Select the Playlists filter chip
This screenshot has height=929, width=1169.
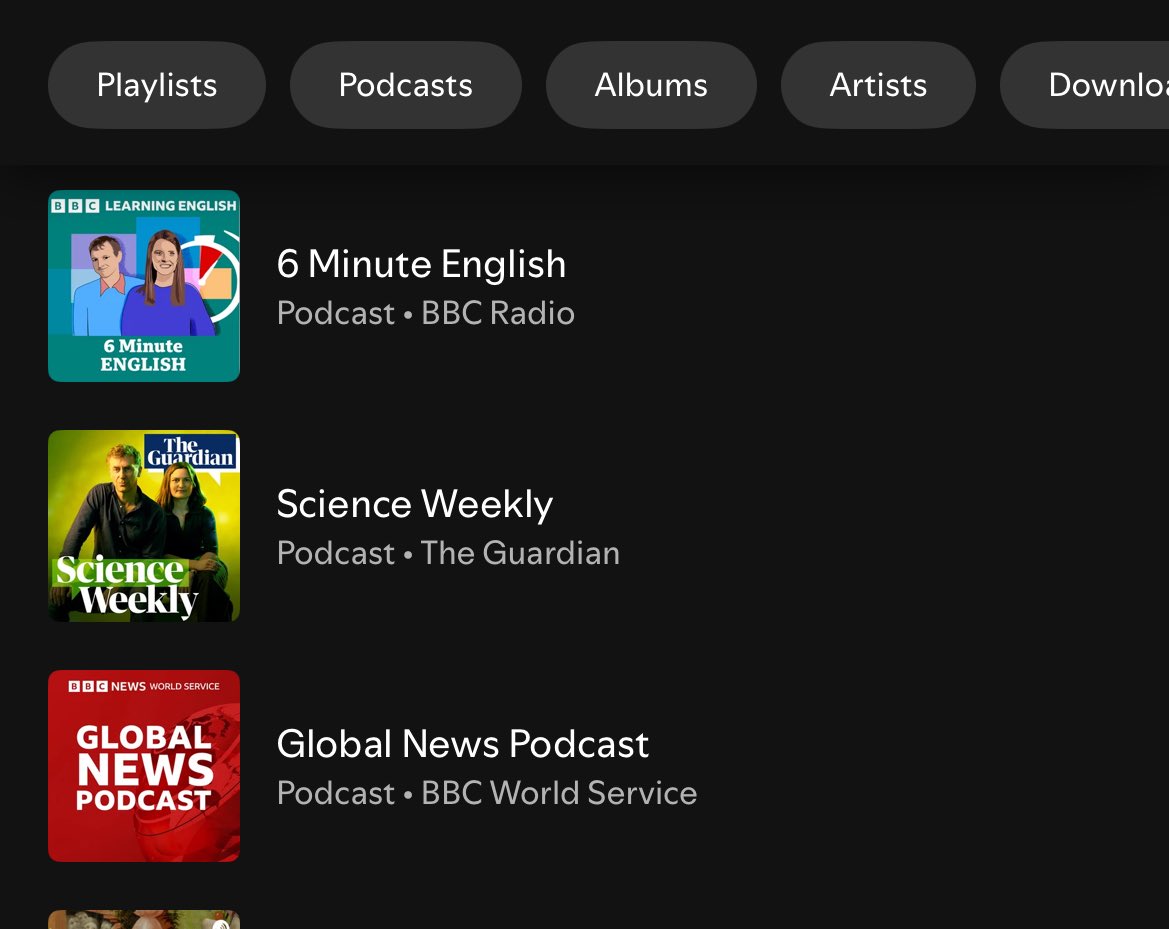[157, 85]
